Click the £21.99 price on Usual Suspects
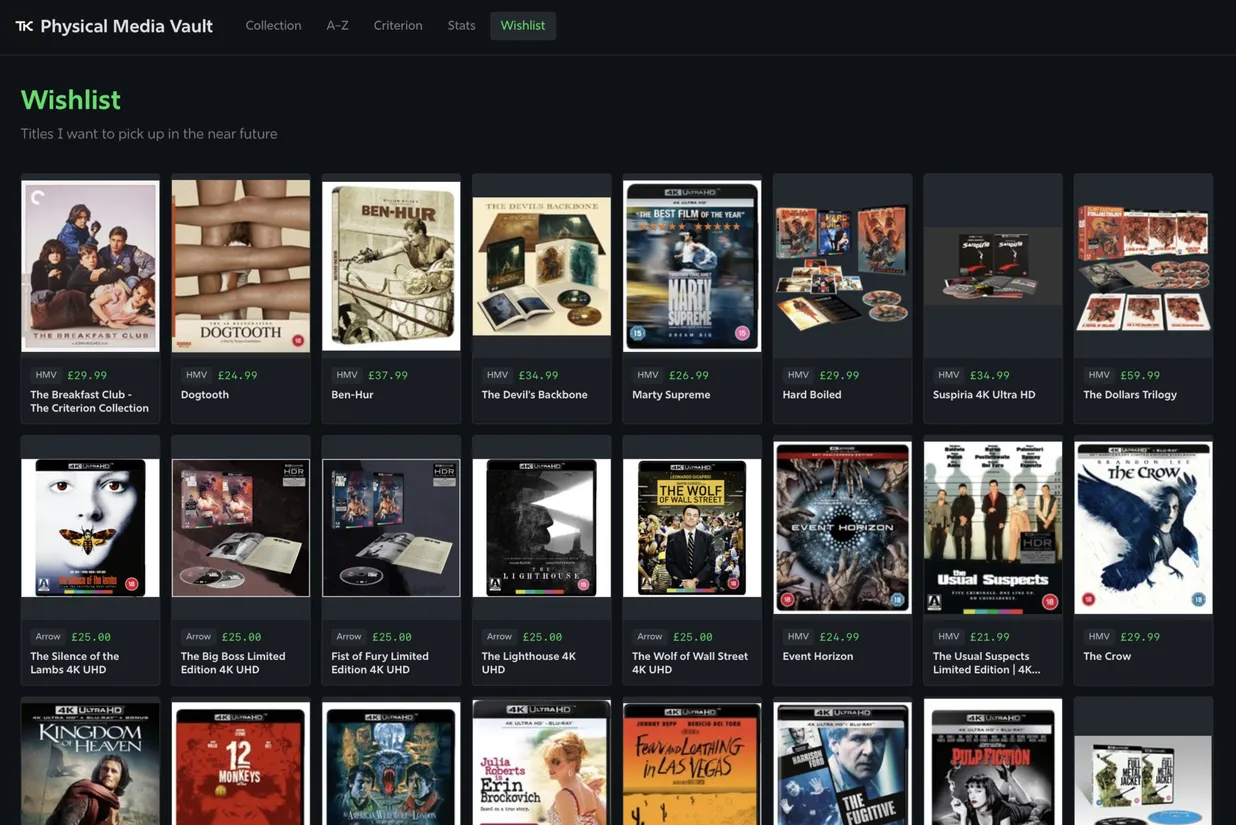This screenshot has width=1236, height=825. (x=990, y=636)
